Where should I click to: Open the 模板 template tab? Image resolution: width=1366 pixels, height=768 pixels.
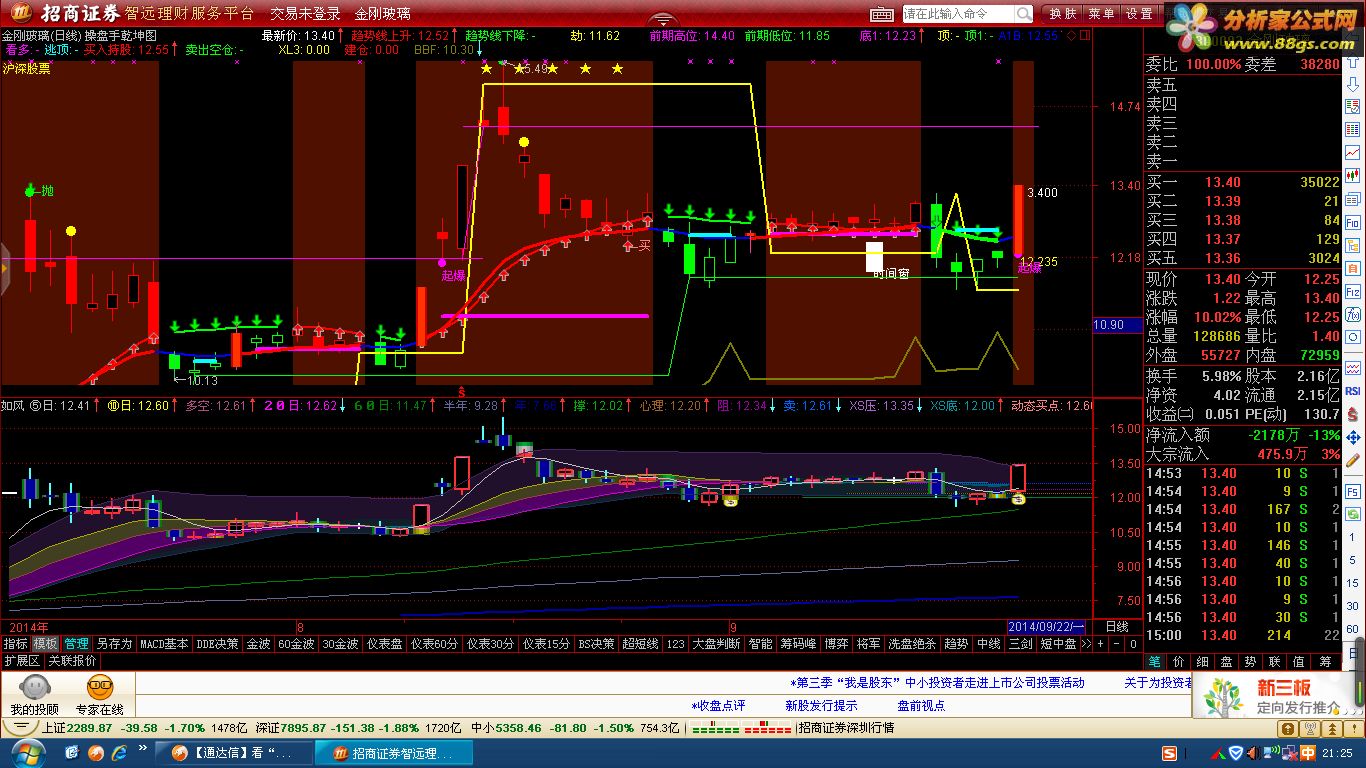pos(46,644)
